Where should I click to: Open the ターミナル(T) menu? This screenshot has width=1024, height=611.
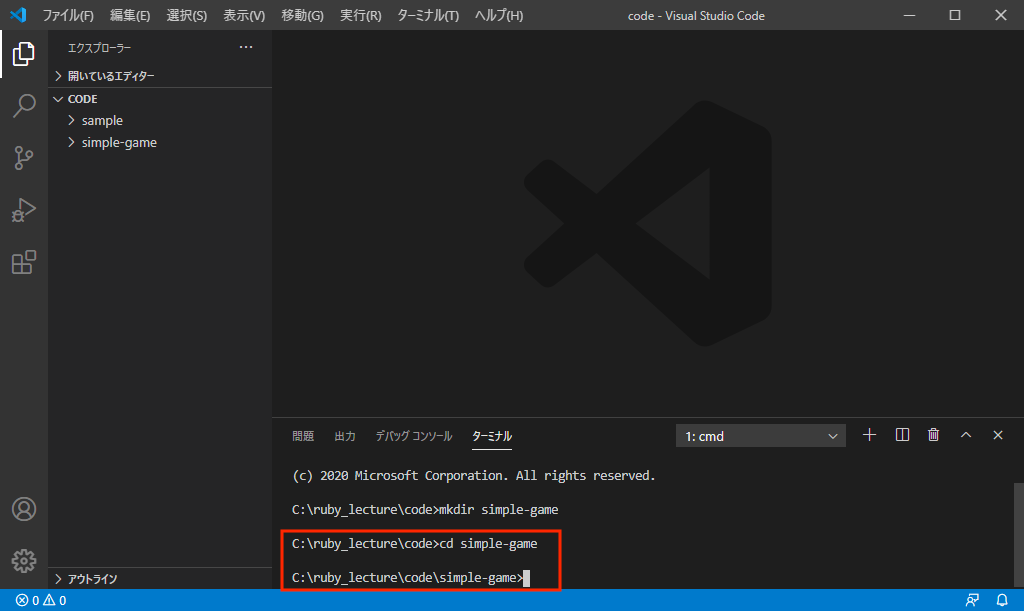(x=428, y=16)
